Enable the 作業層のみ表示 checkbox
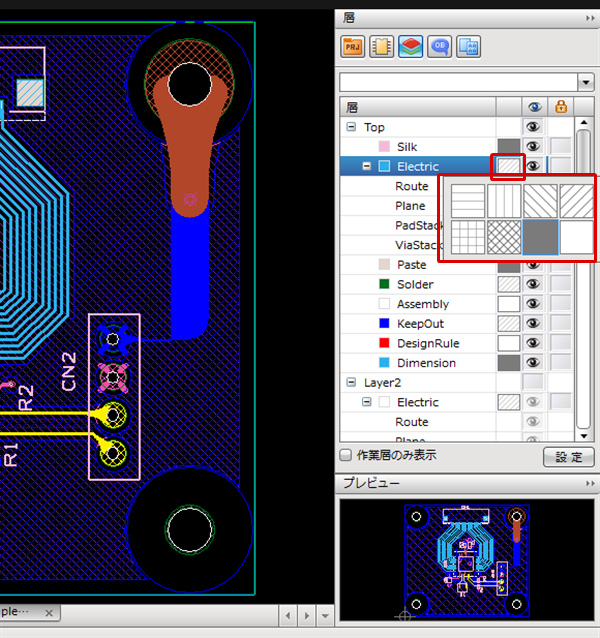Image resolution: width=600 pixels, height=638 pixels. (346, 455)
